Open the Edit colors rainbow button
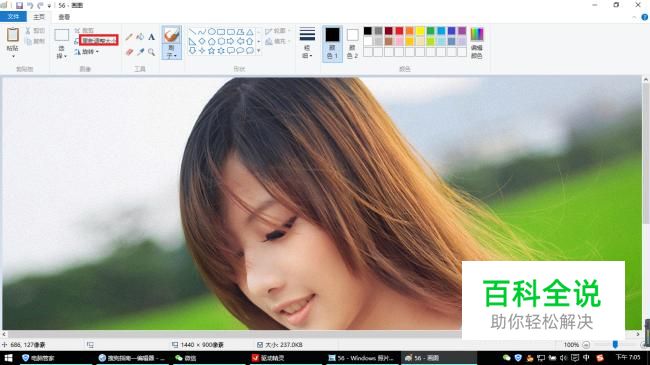 [477, 43]
